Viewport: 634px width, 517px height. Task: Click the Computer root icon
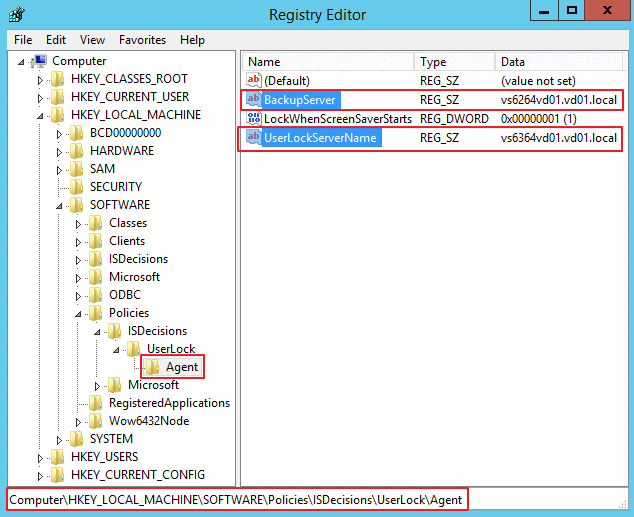point(40,61)
